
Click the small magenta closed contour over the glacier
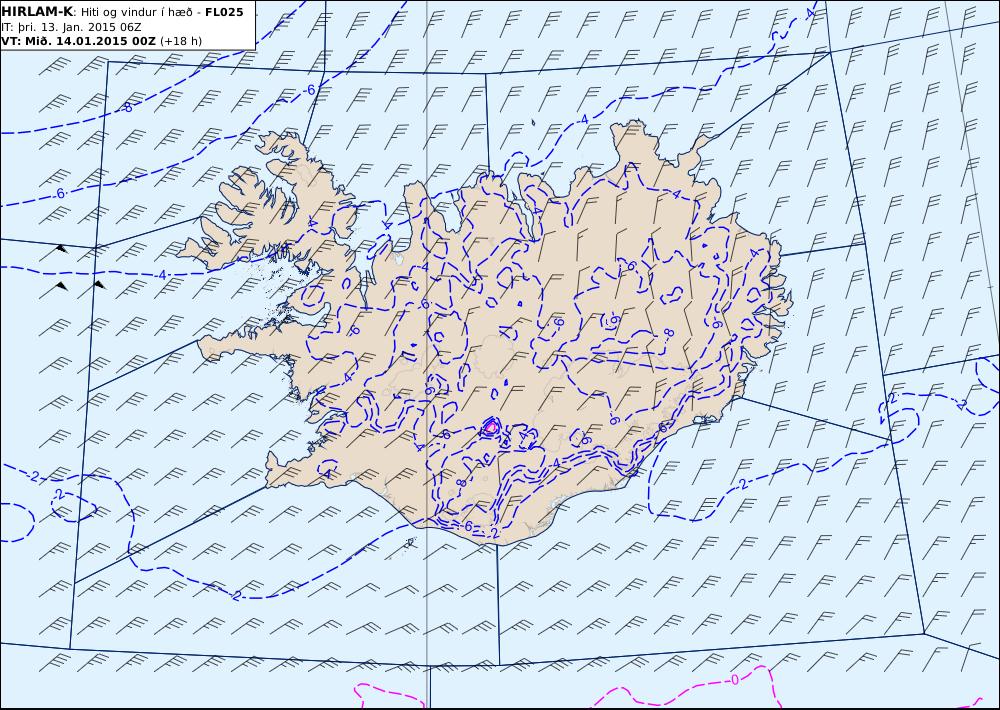pyautogui.click(x=490, y=427)
